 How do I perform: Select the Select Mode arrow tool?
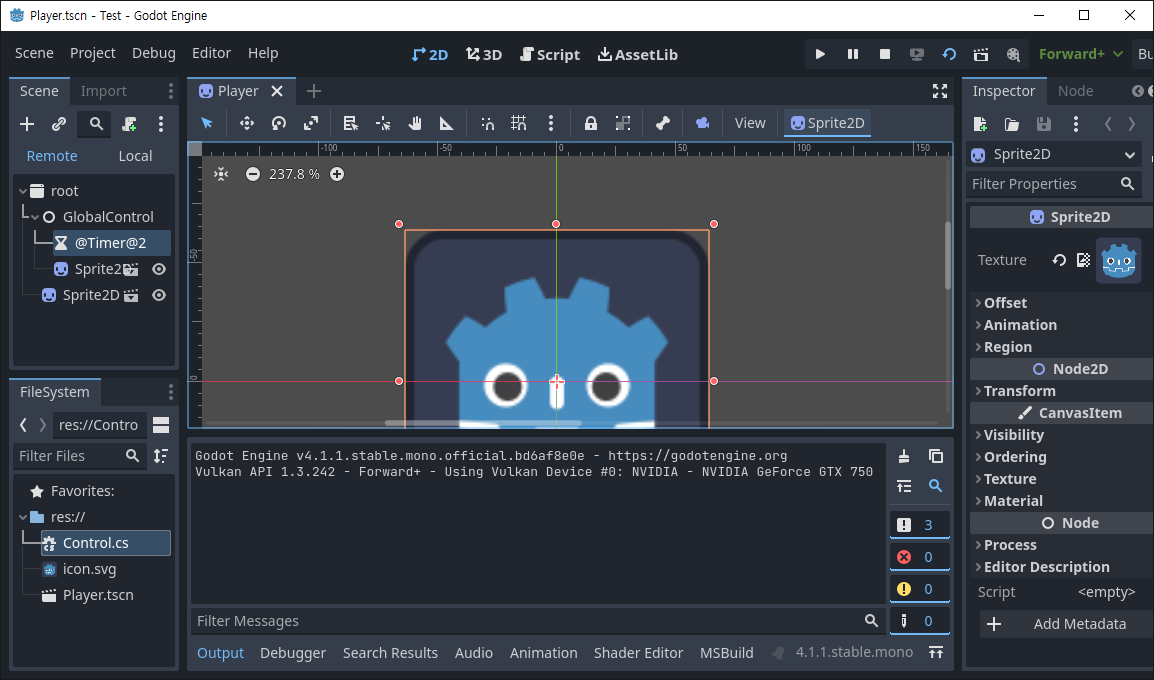click(207, 123)
